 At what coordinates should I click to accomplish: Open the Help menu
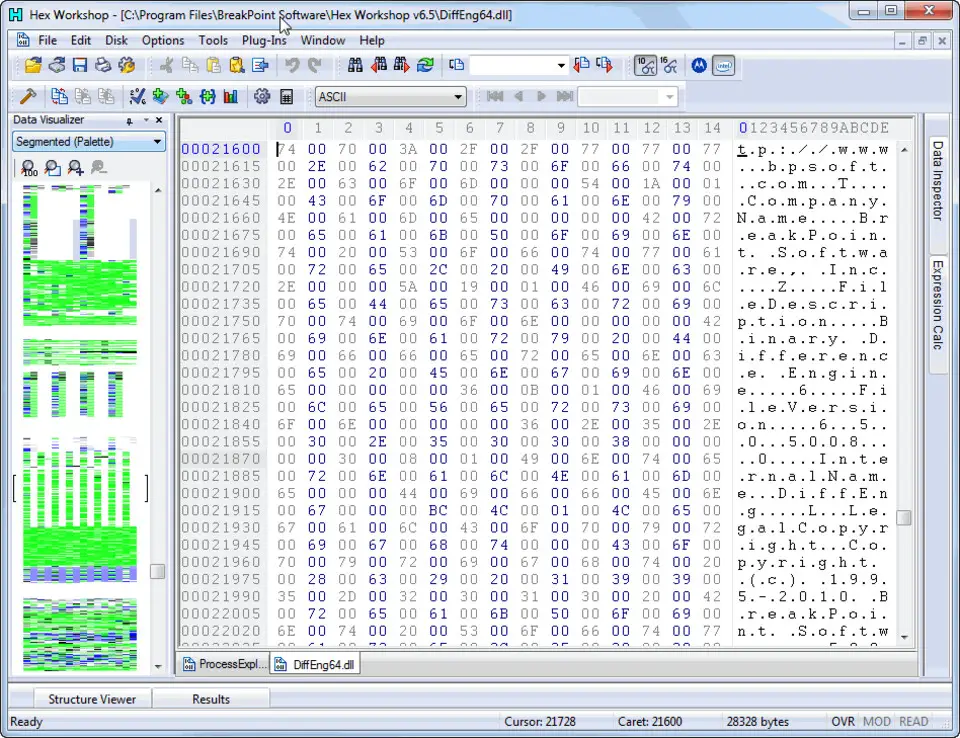click(x=372, y=40)
